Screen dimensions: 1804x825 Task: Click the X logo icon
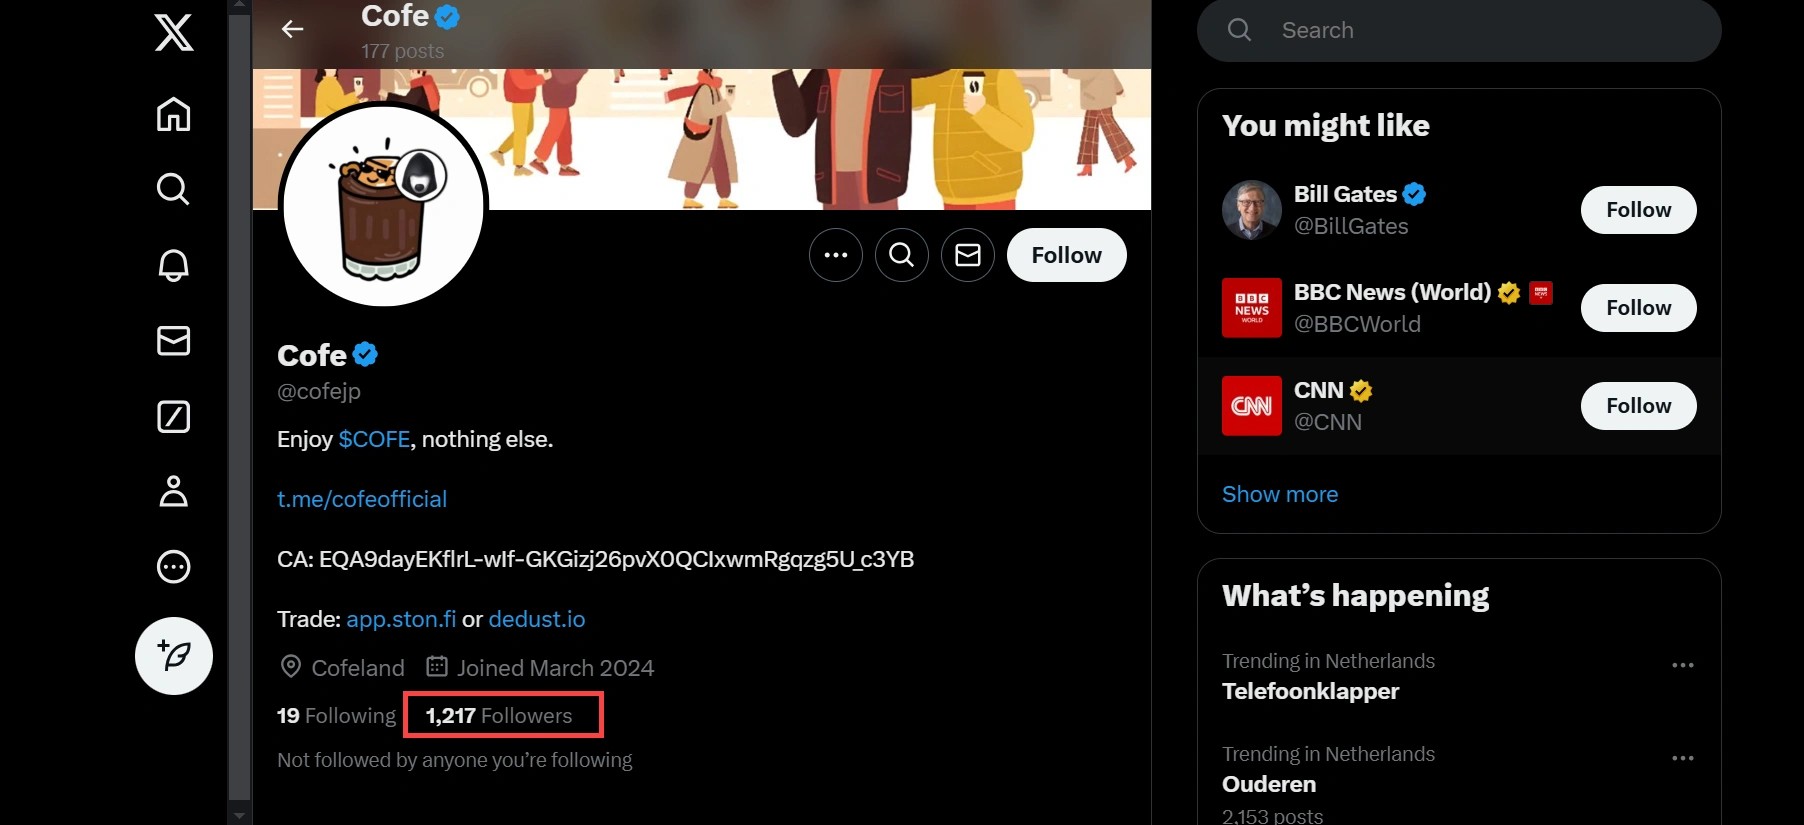coord(174,33)
